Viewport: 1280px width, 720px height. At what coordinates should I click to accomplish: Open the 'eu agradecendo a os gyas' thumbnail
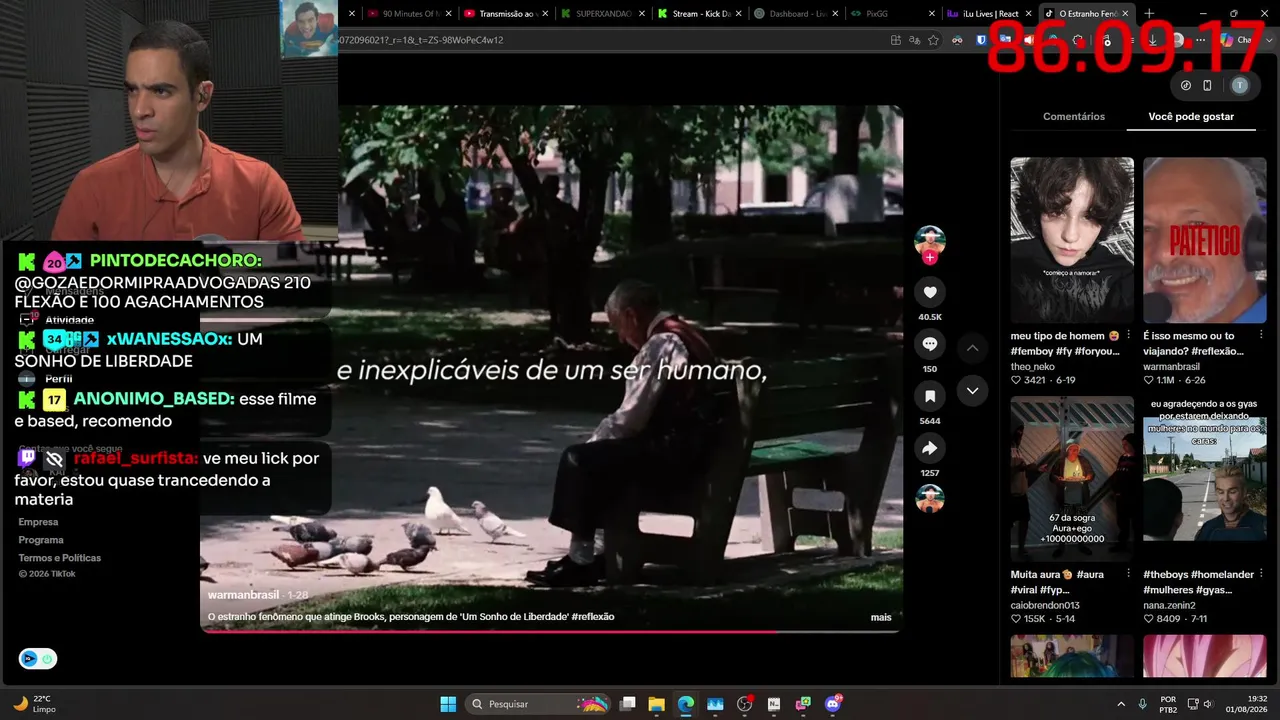1205,479
